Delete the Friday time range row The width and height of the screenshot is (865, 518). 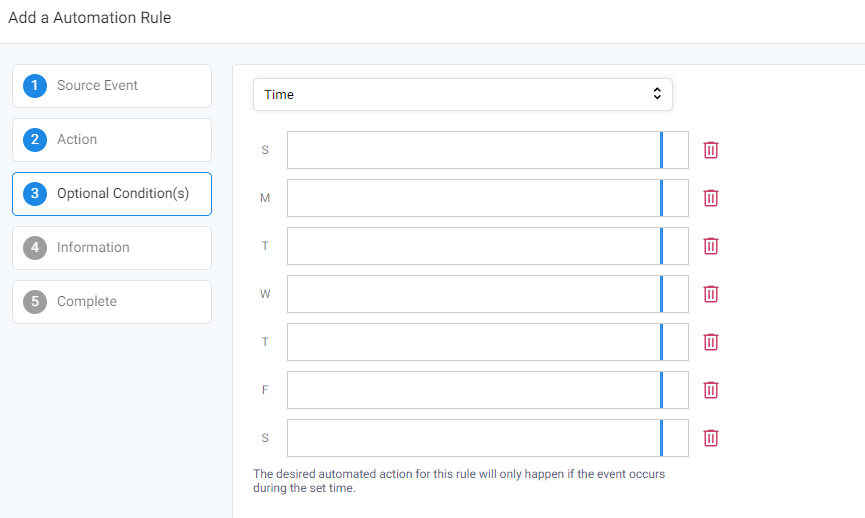(711, 390)
